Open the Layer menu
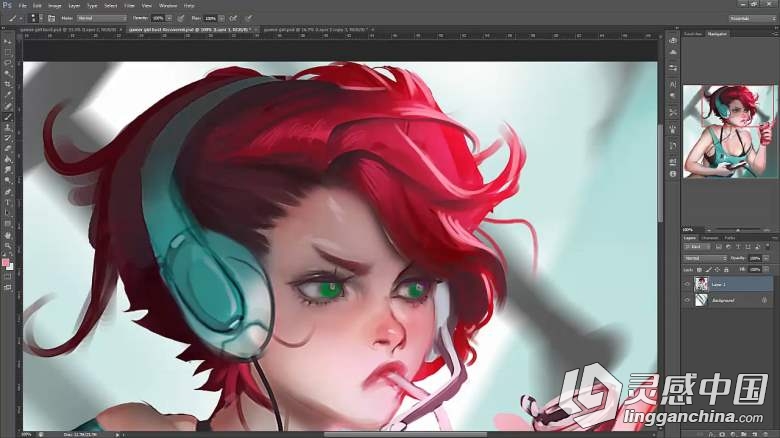 (x=74, y=5)
